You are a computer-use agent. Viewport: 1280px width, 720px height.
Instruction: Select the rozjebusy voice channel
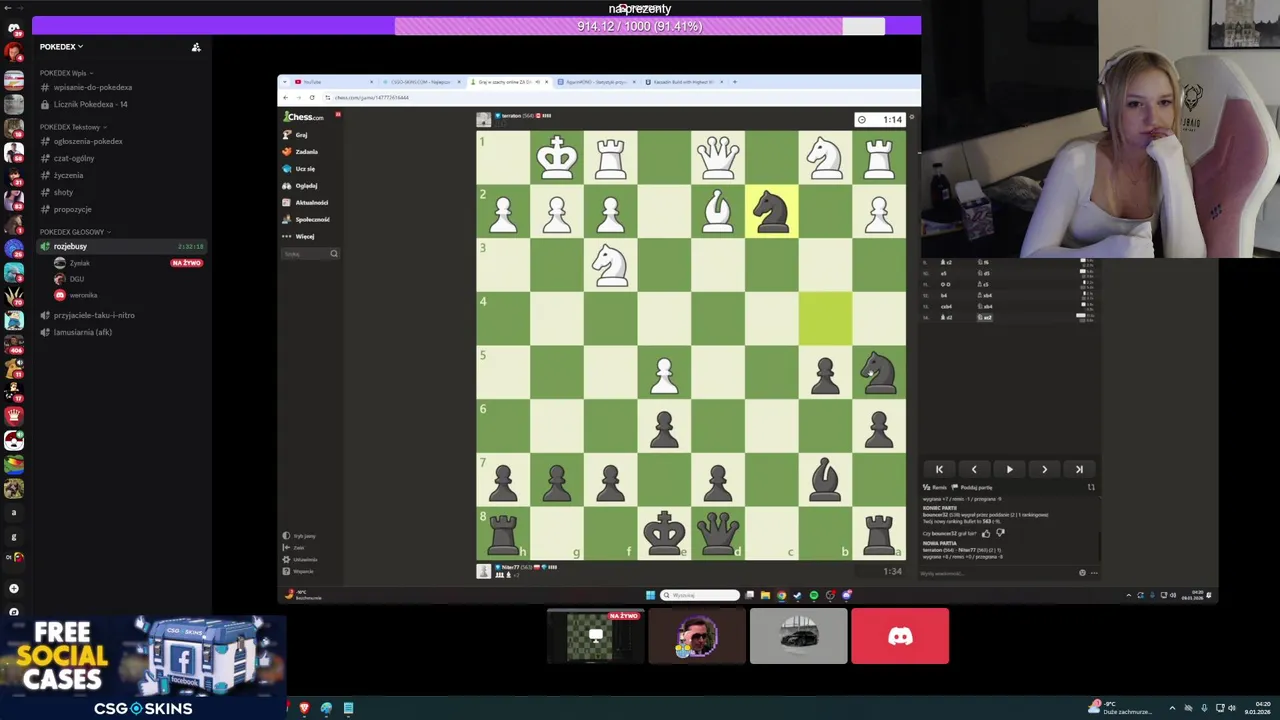coord(120,246)
